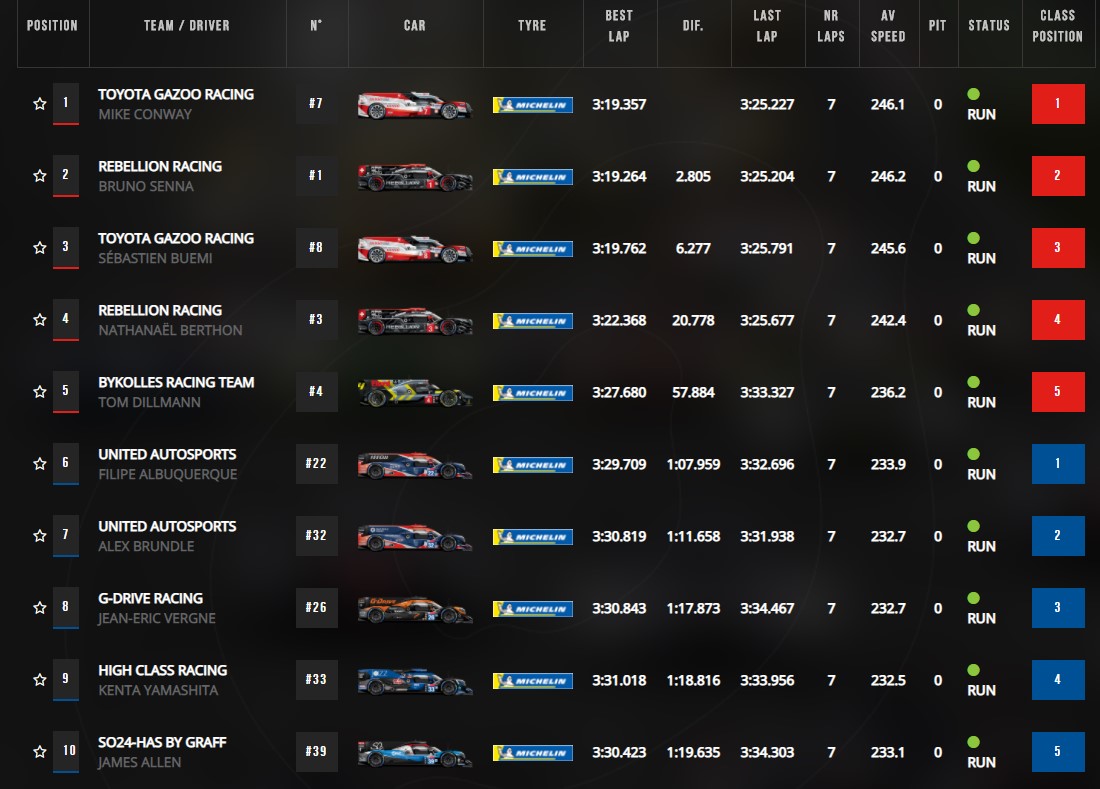Image resolution: width=1100 pixels, height=789 pixels.
Task: Star the Bruno Senna entry
Action: (x=40, y=176)
